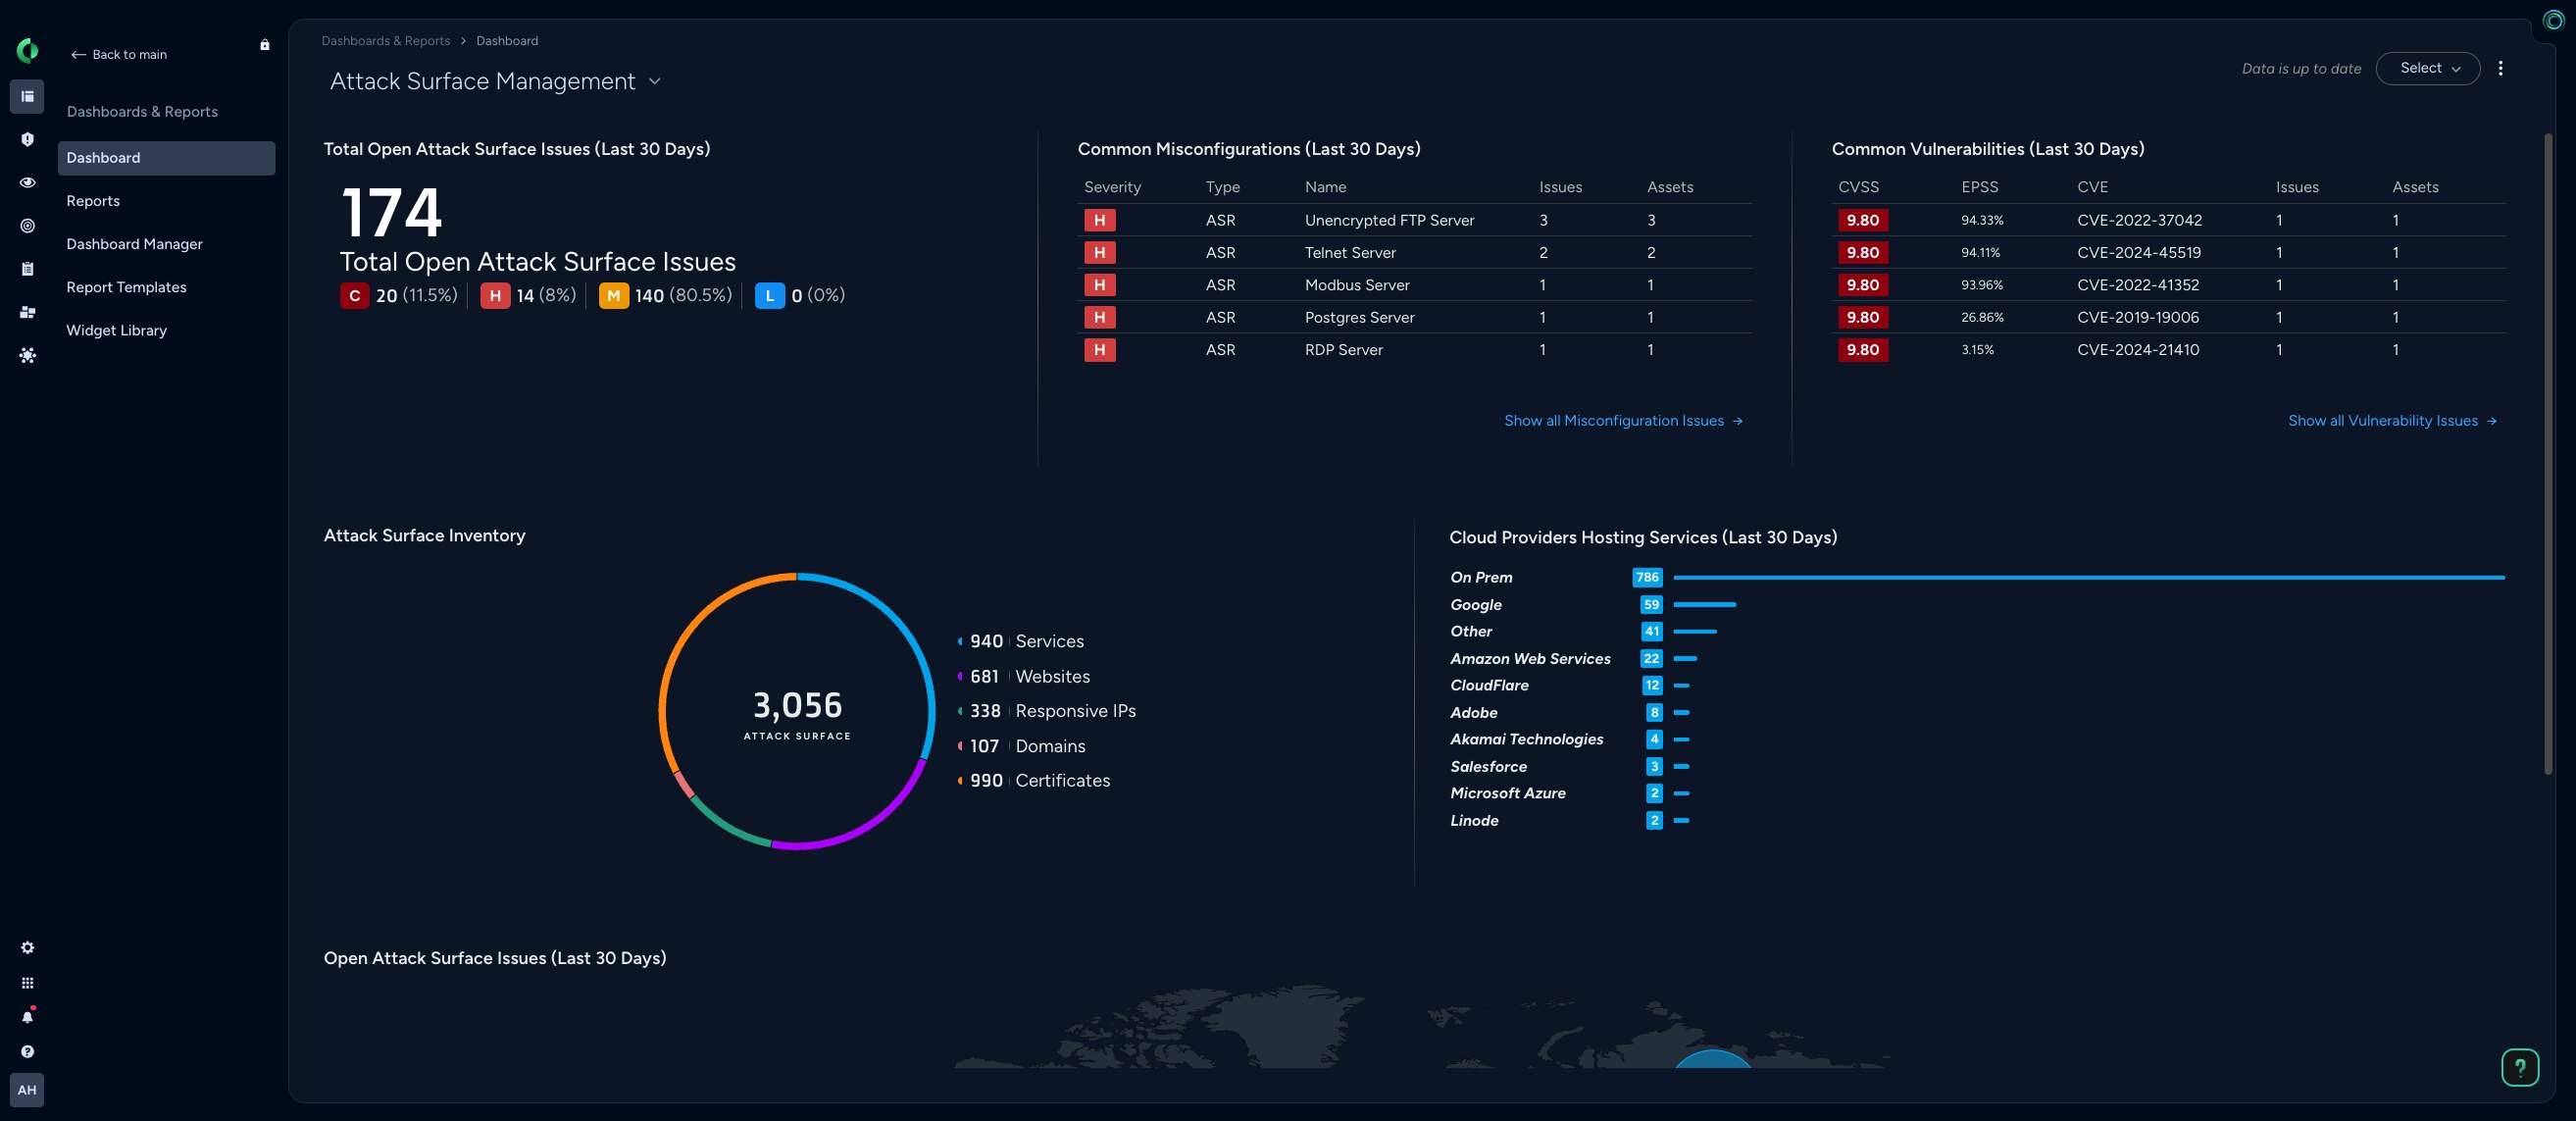Open the apps grid icon
The image size is (2576, 1121).
(27, 983)
